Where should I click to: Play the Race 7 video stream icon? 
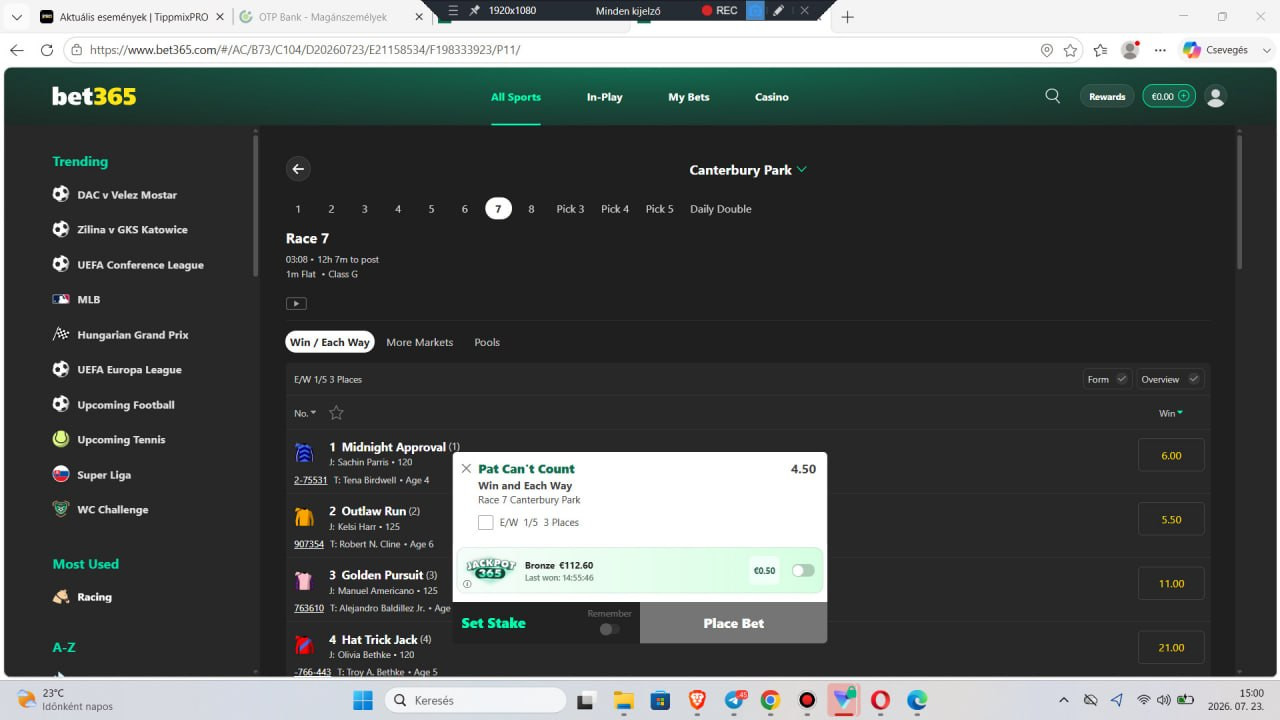click(x=296, y=303)
